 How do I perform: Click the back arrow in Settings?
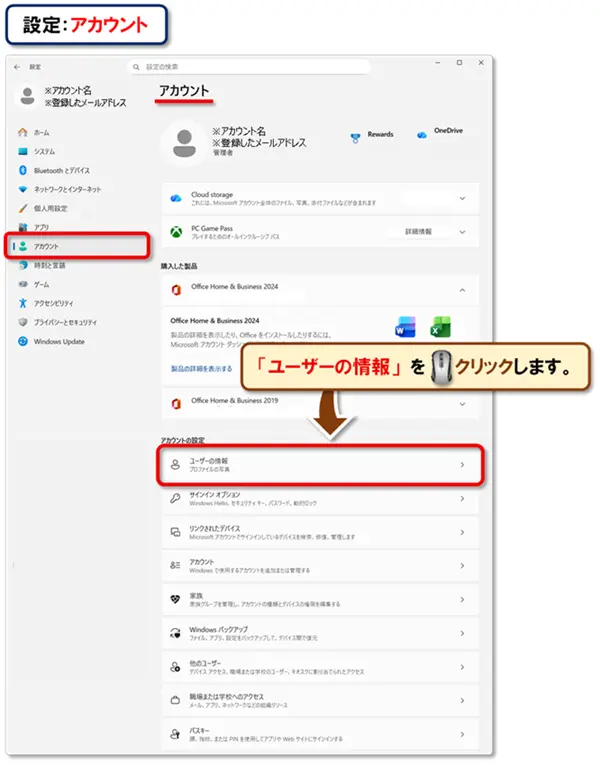17,67
